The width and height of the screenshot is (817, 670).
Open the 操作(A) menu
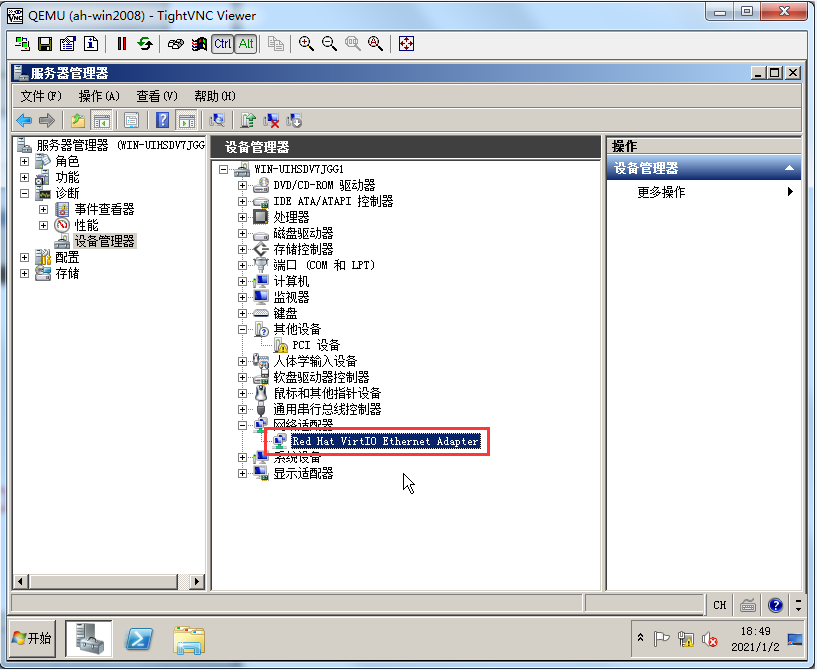click(99, 96)
